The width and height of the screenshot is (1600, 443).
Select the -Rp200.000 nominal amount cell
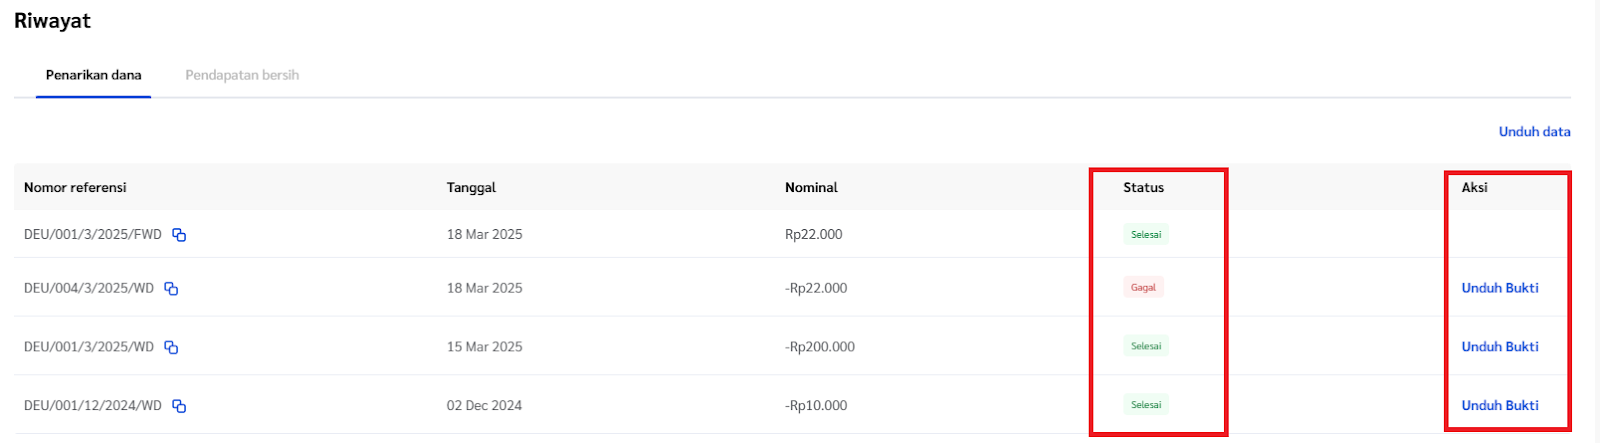pyautogui.click(x=820, y=347)
